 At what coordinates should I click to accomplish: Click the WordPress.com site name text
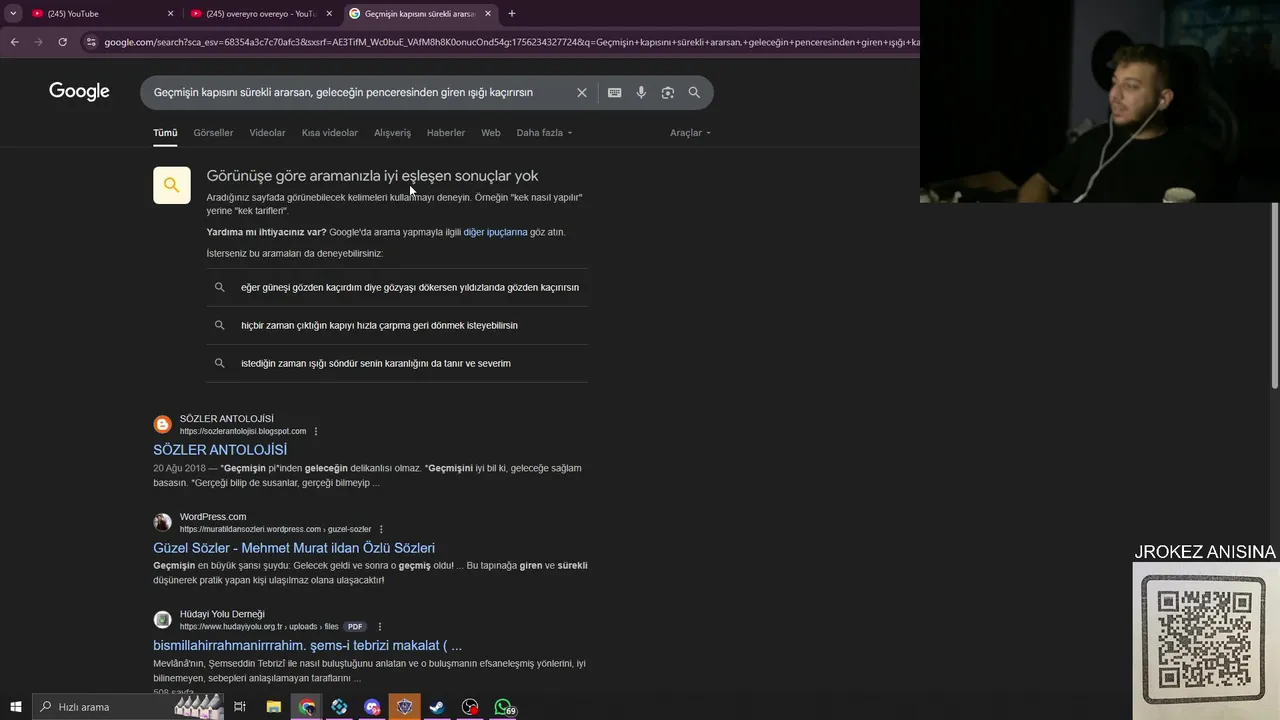(213, 517)
